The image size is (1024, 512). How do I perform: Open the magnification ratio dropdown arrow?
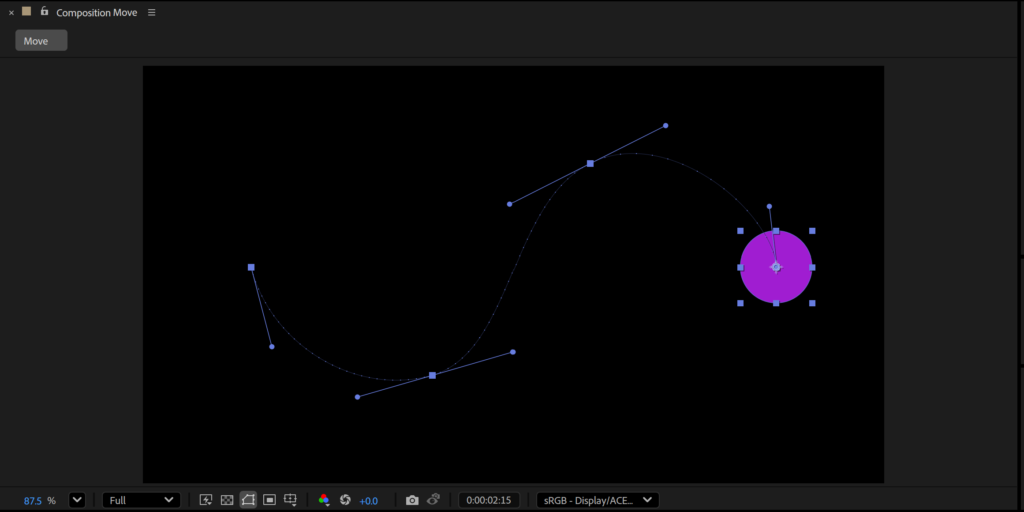pos(77,500)
